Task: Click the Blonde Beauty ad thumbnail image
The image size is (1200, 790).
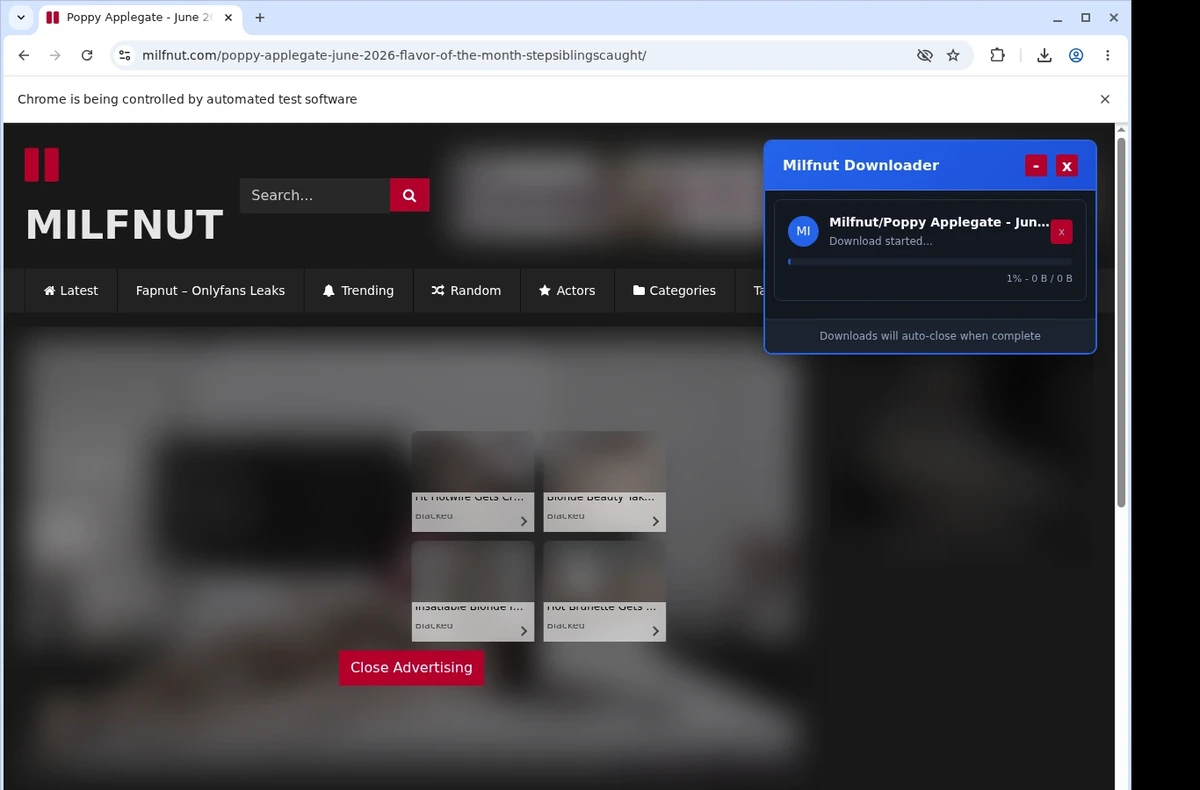Action: coord(604,462)
